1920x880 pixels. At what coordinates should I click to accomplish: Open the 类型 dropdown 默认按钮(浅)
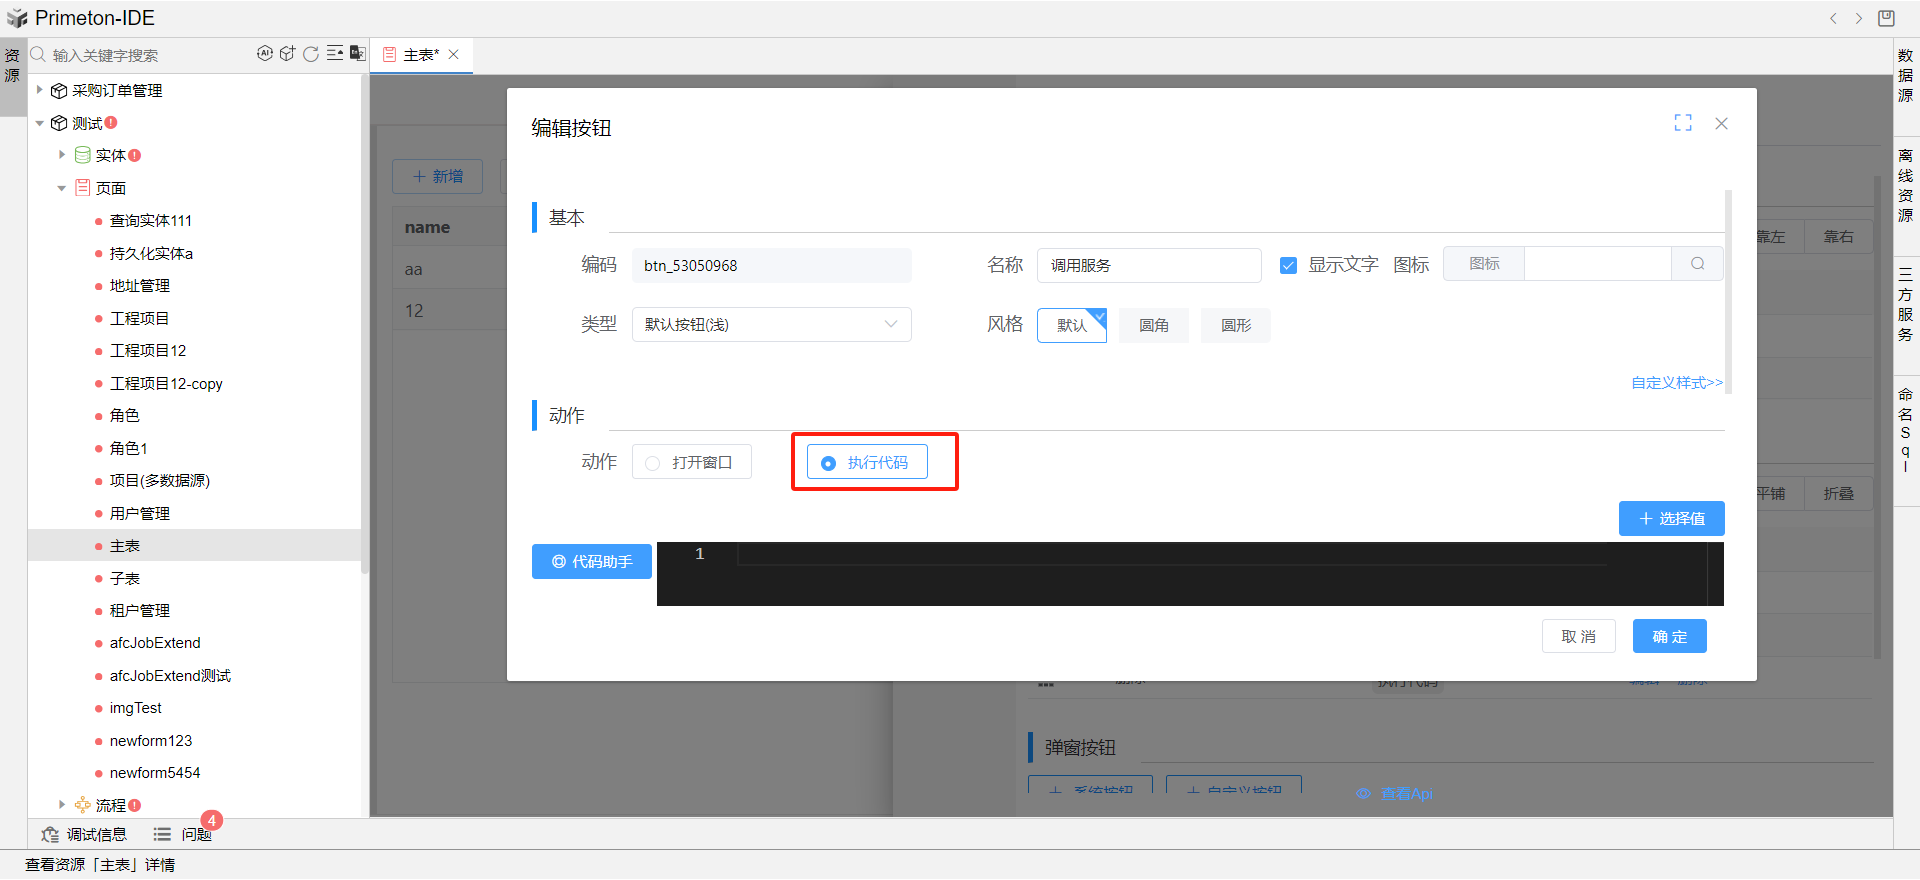(771, 325)
